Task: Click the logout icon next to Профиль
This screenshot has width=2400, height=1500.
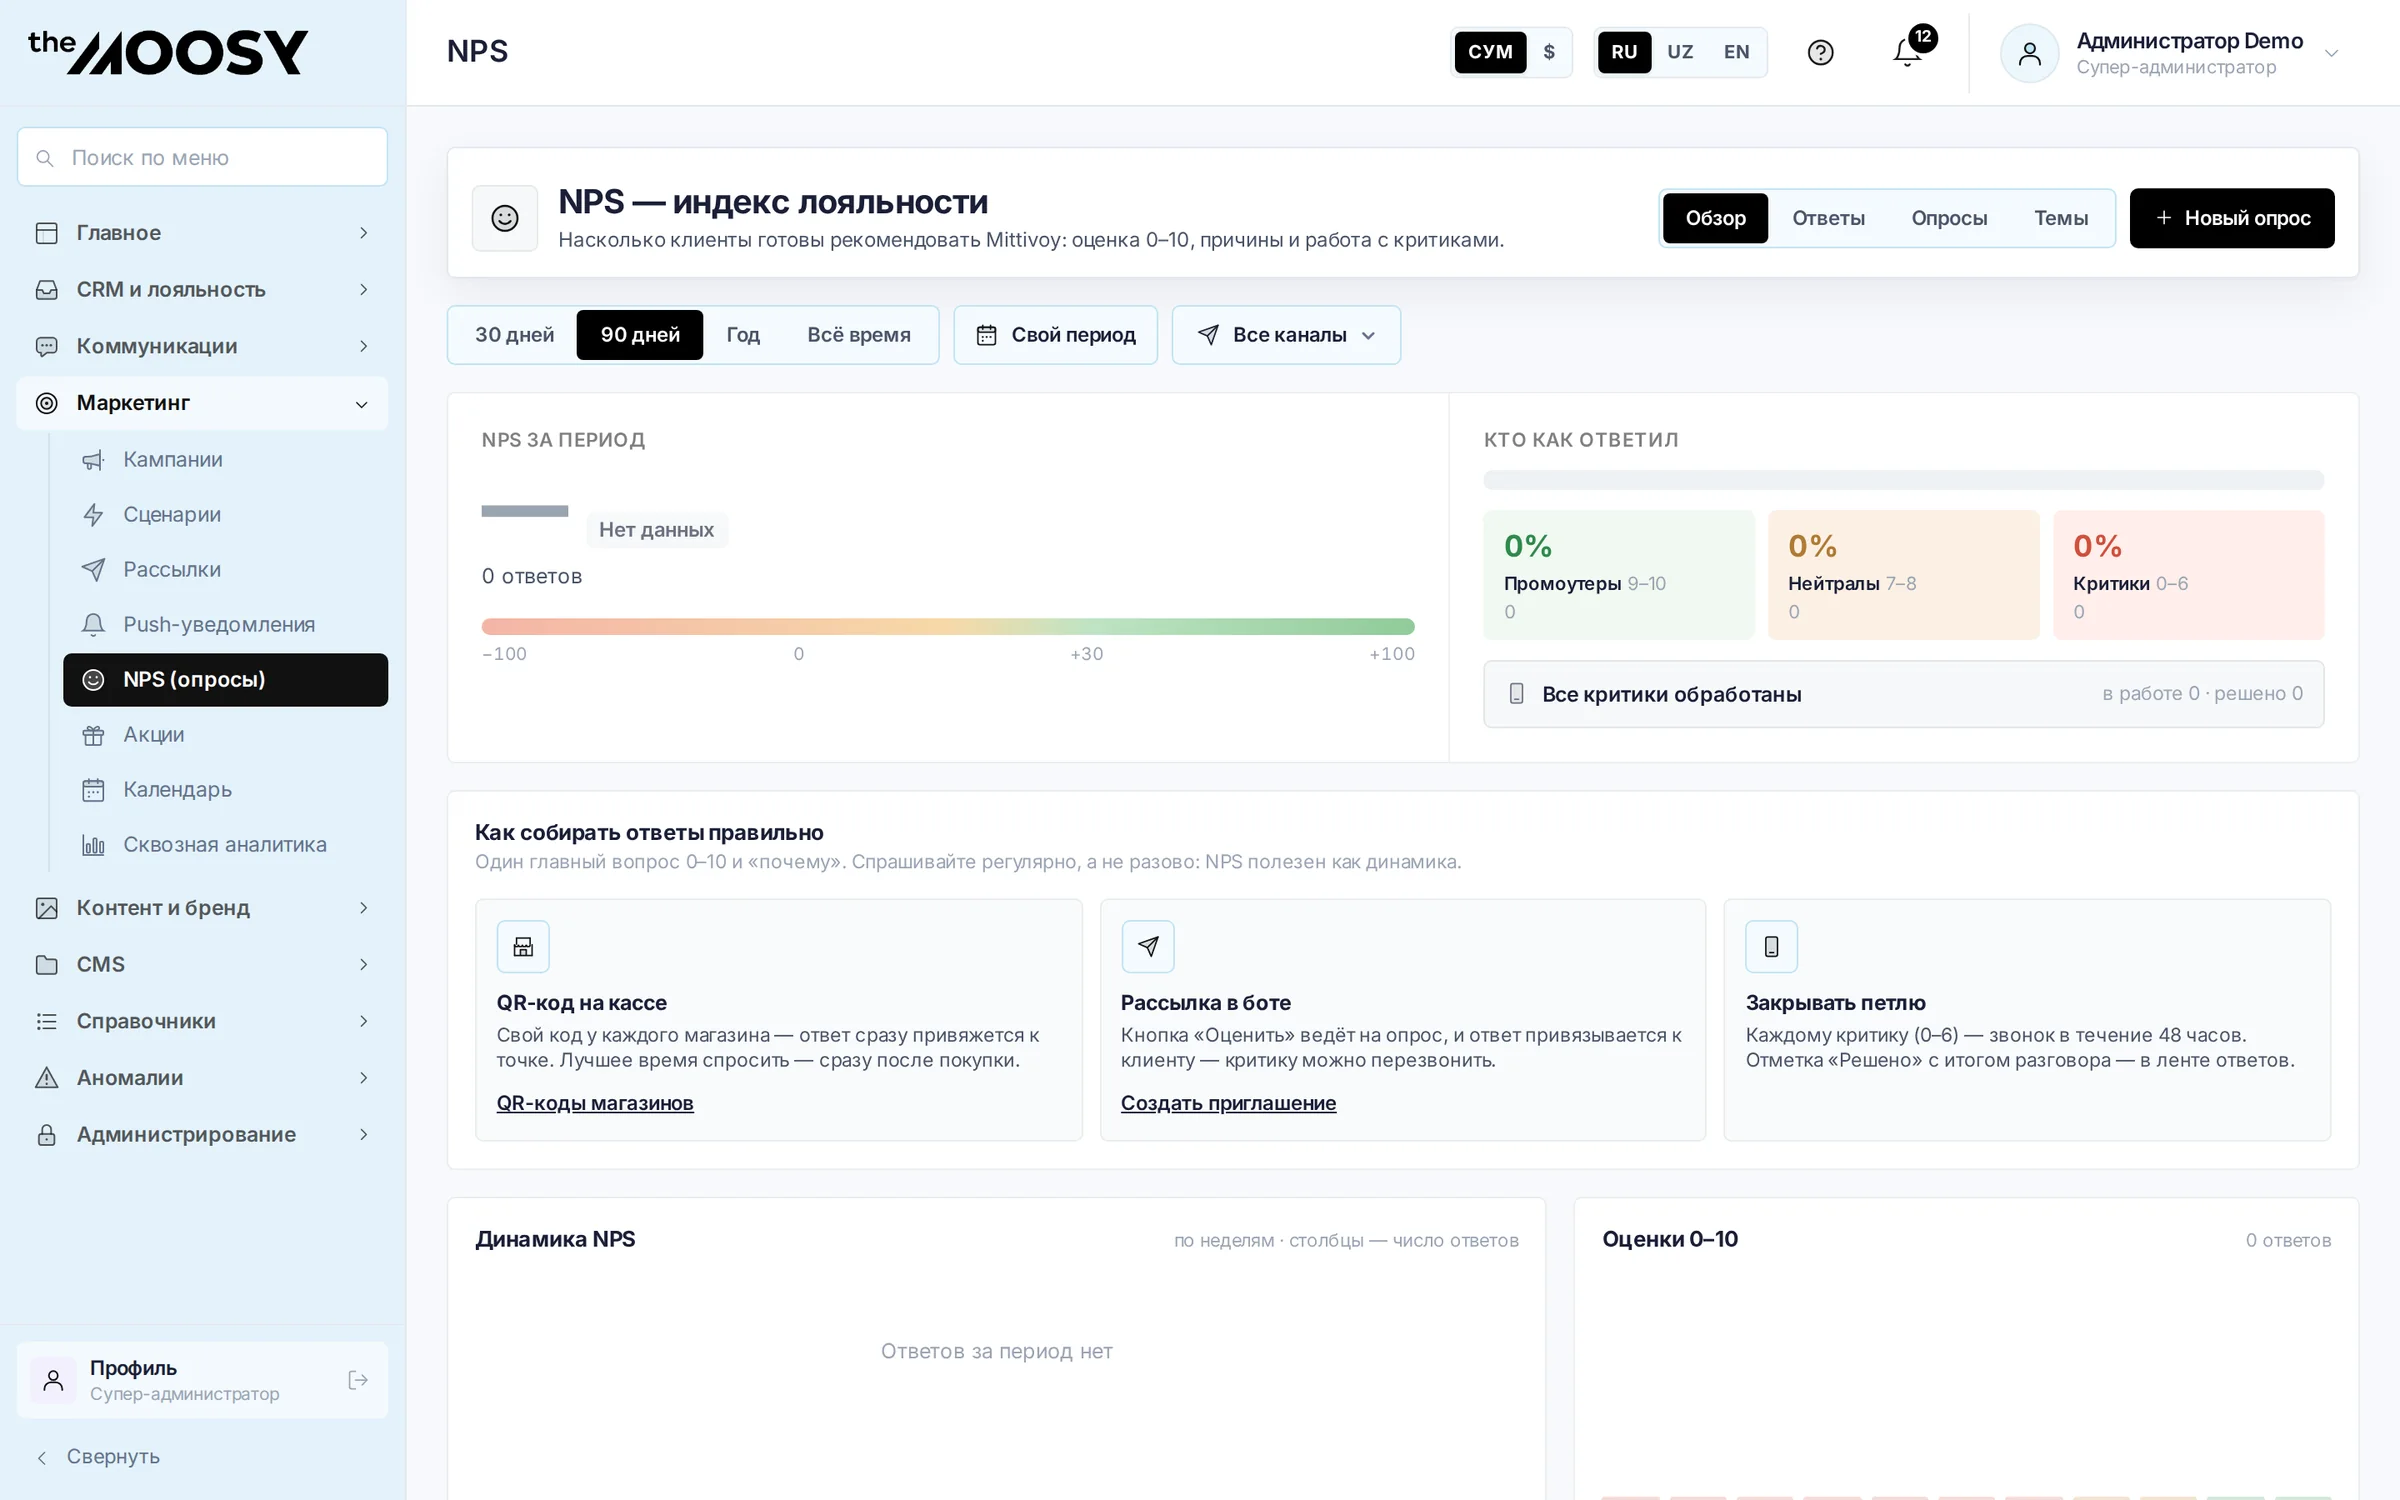Action: coord(357,1380)
